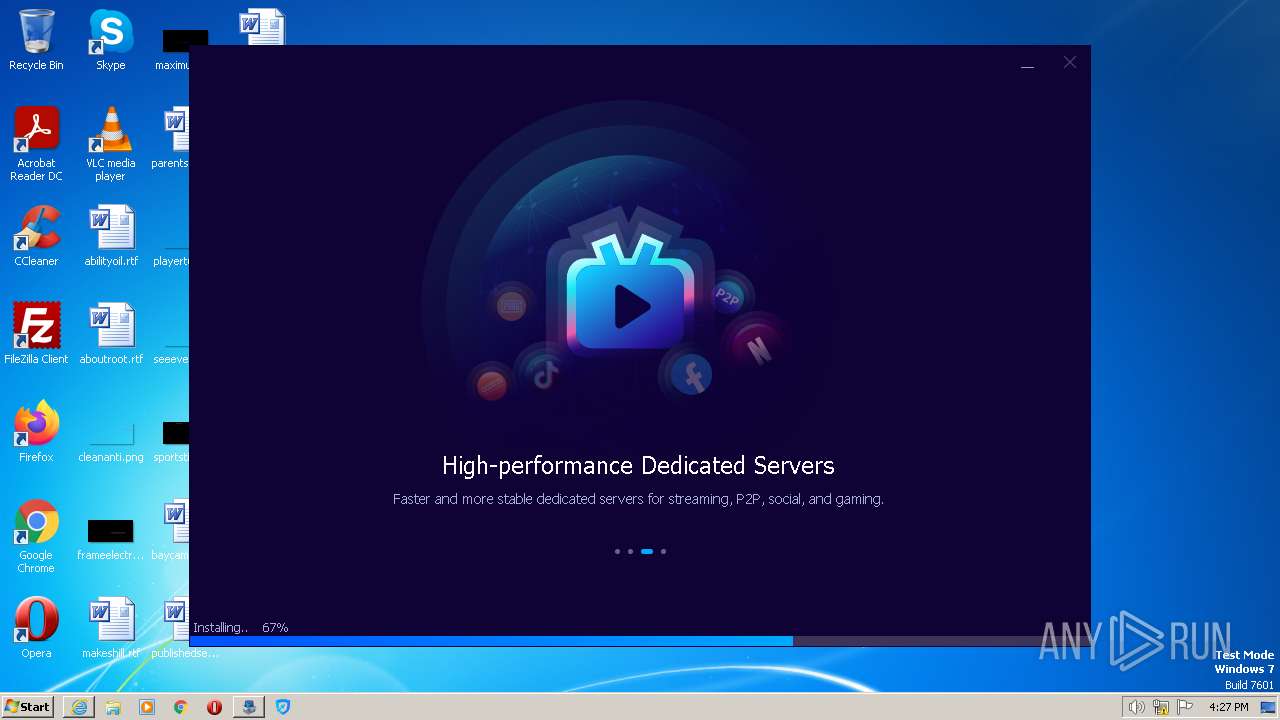
Task: Jump to the second carousel slide dot
Action: click(x=630, y=551)
